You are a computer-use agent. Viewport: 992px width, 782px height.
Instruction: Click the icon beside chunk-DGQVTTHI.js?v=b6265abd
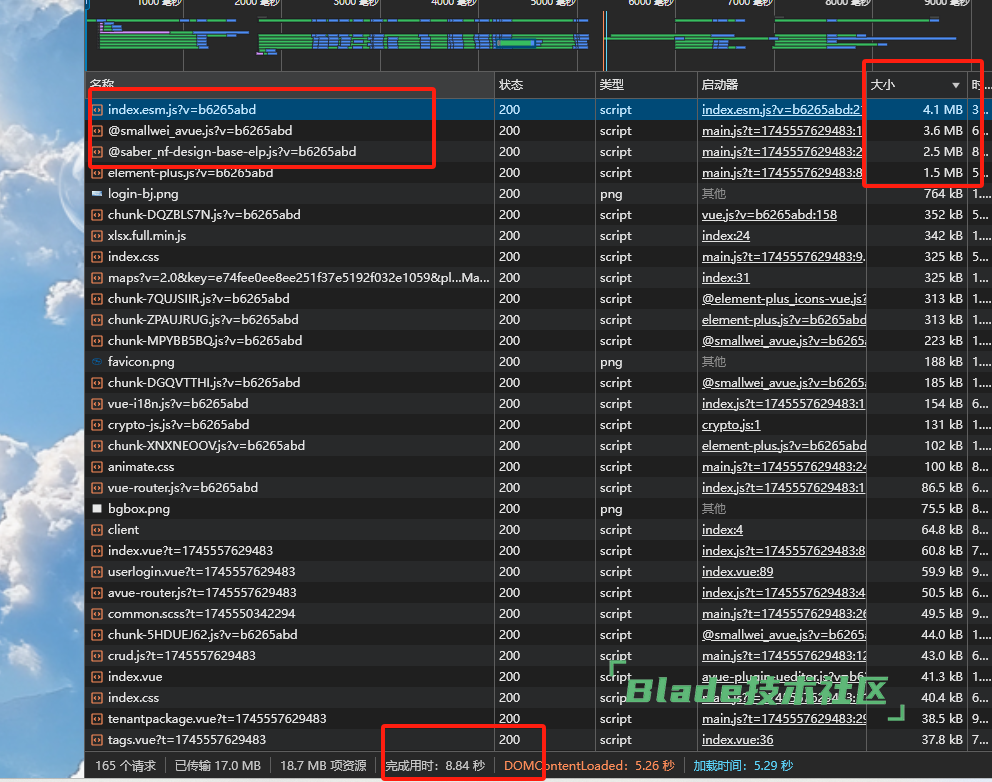97,383
